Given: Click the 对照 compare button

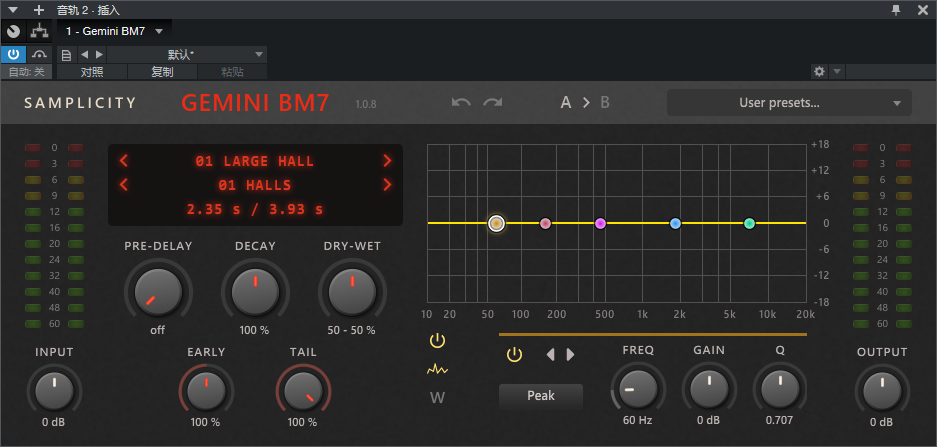Looking at the screenshot, I should [x=92, y=72].
